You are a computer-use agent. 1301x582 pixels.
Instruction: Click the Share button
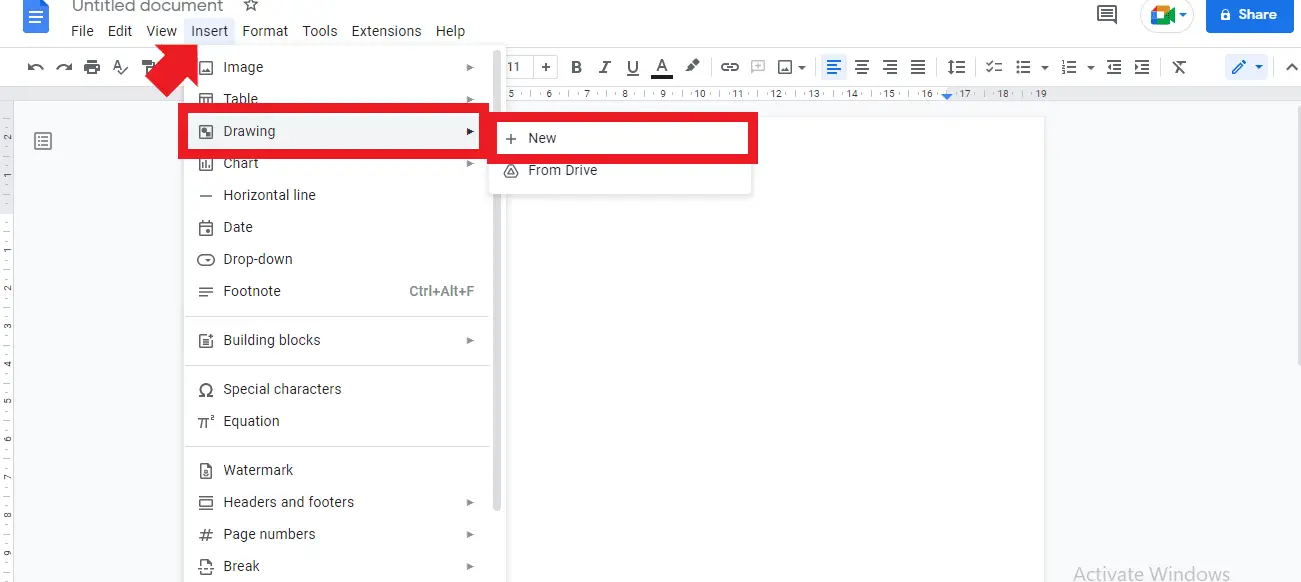[1249, 15]
